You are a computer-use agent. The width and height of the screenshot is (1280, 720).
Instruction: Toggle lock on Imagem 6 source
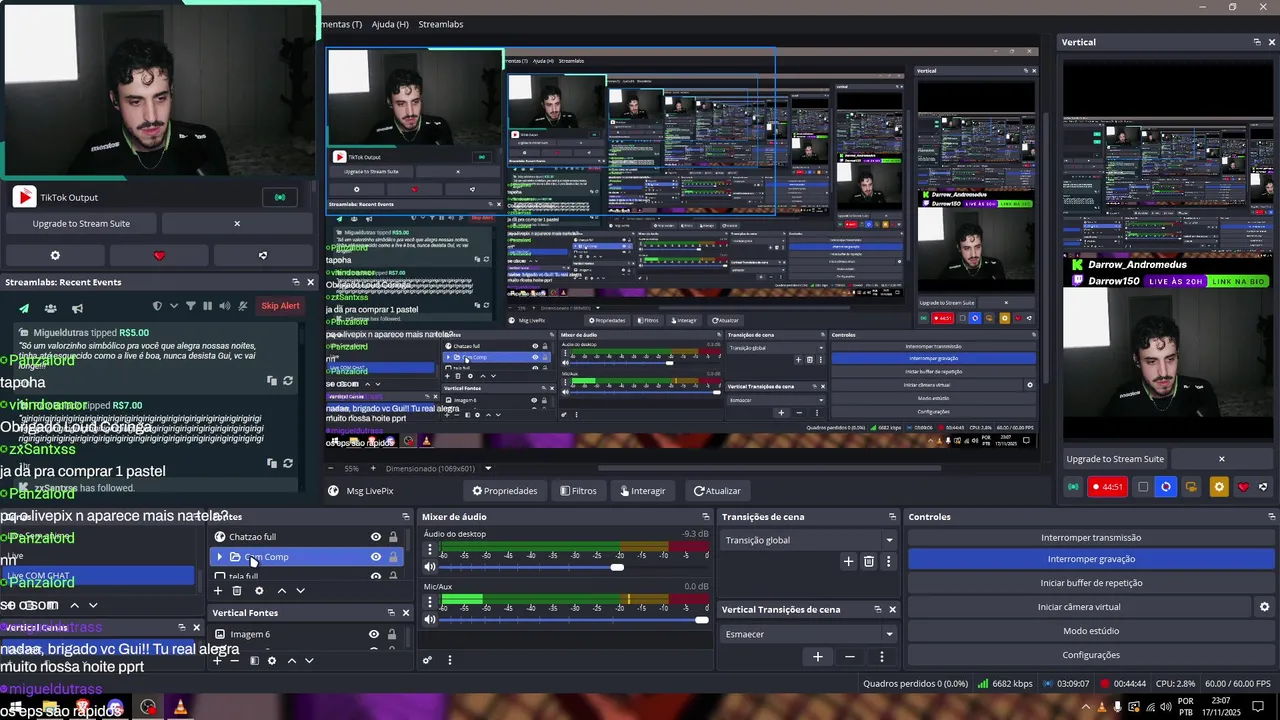tap(392, 634)
